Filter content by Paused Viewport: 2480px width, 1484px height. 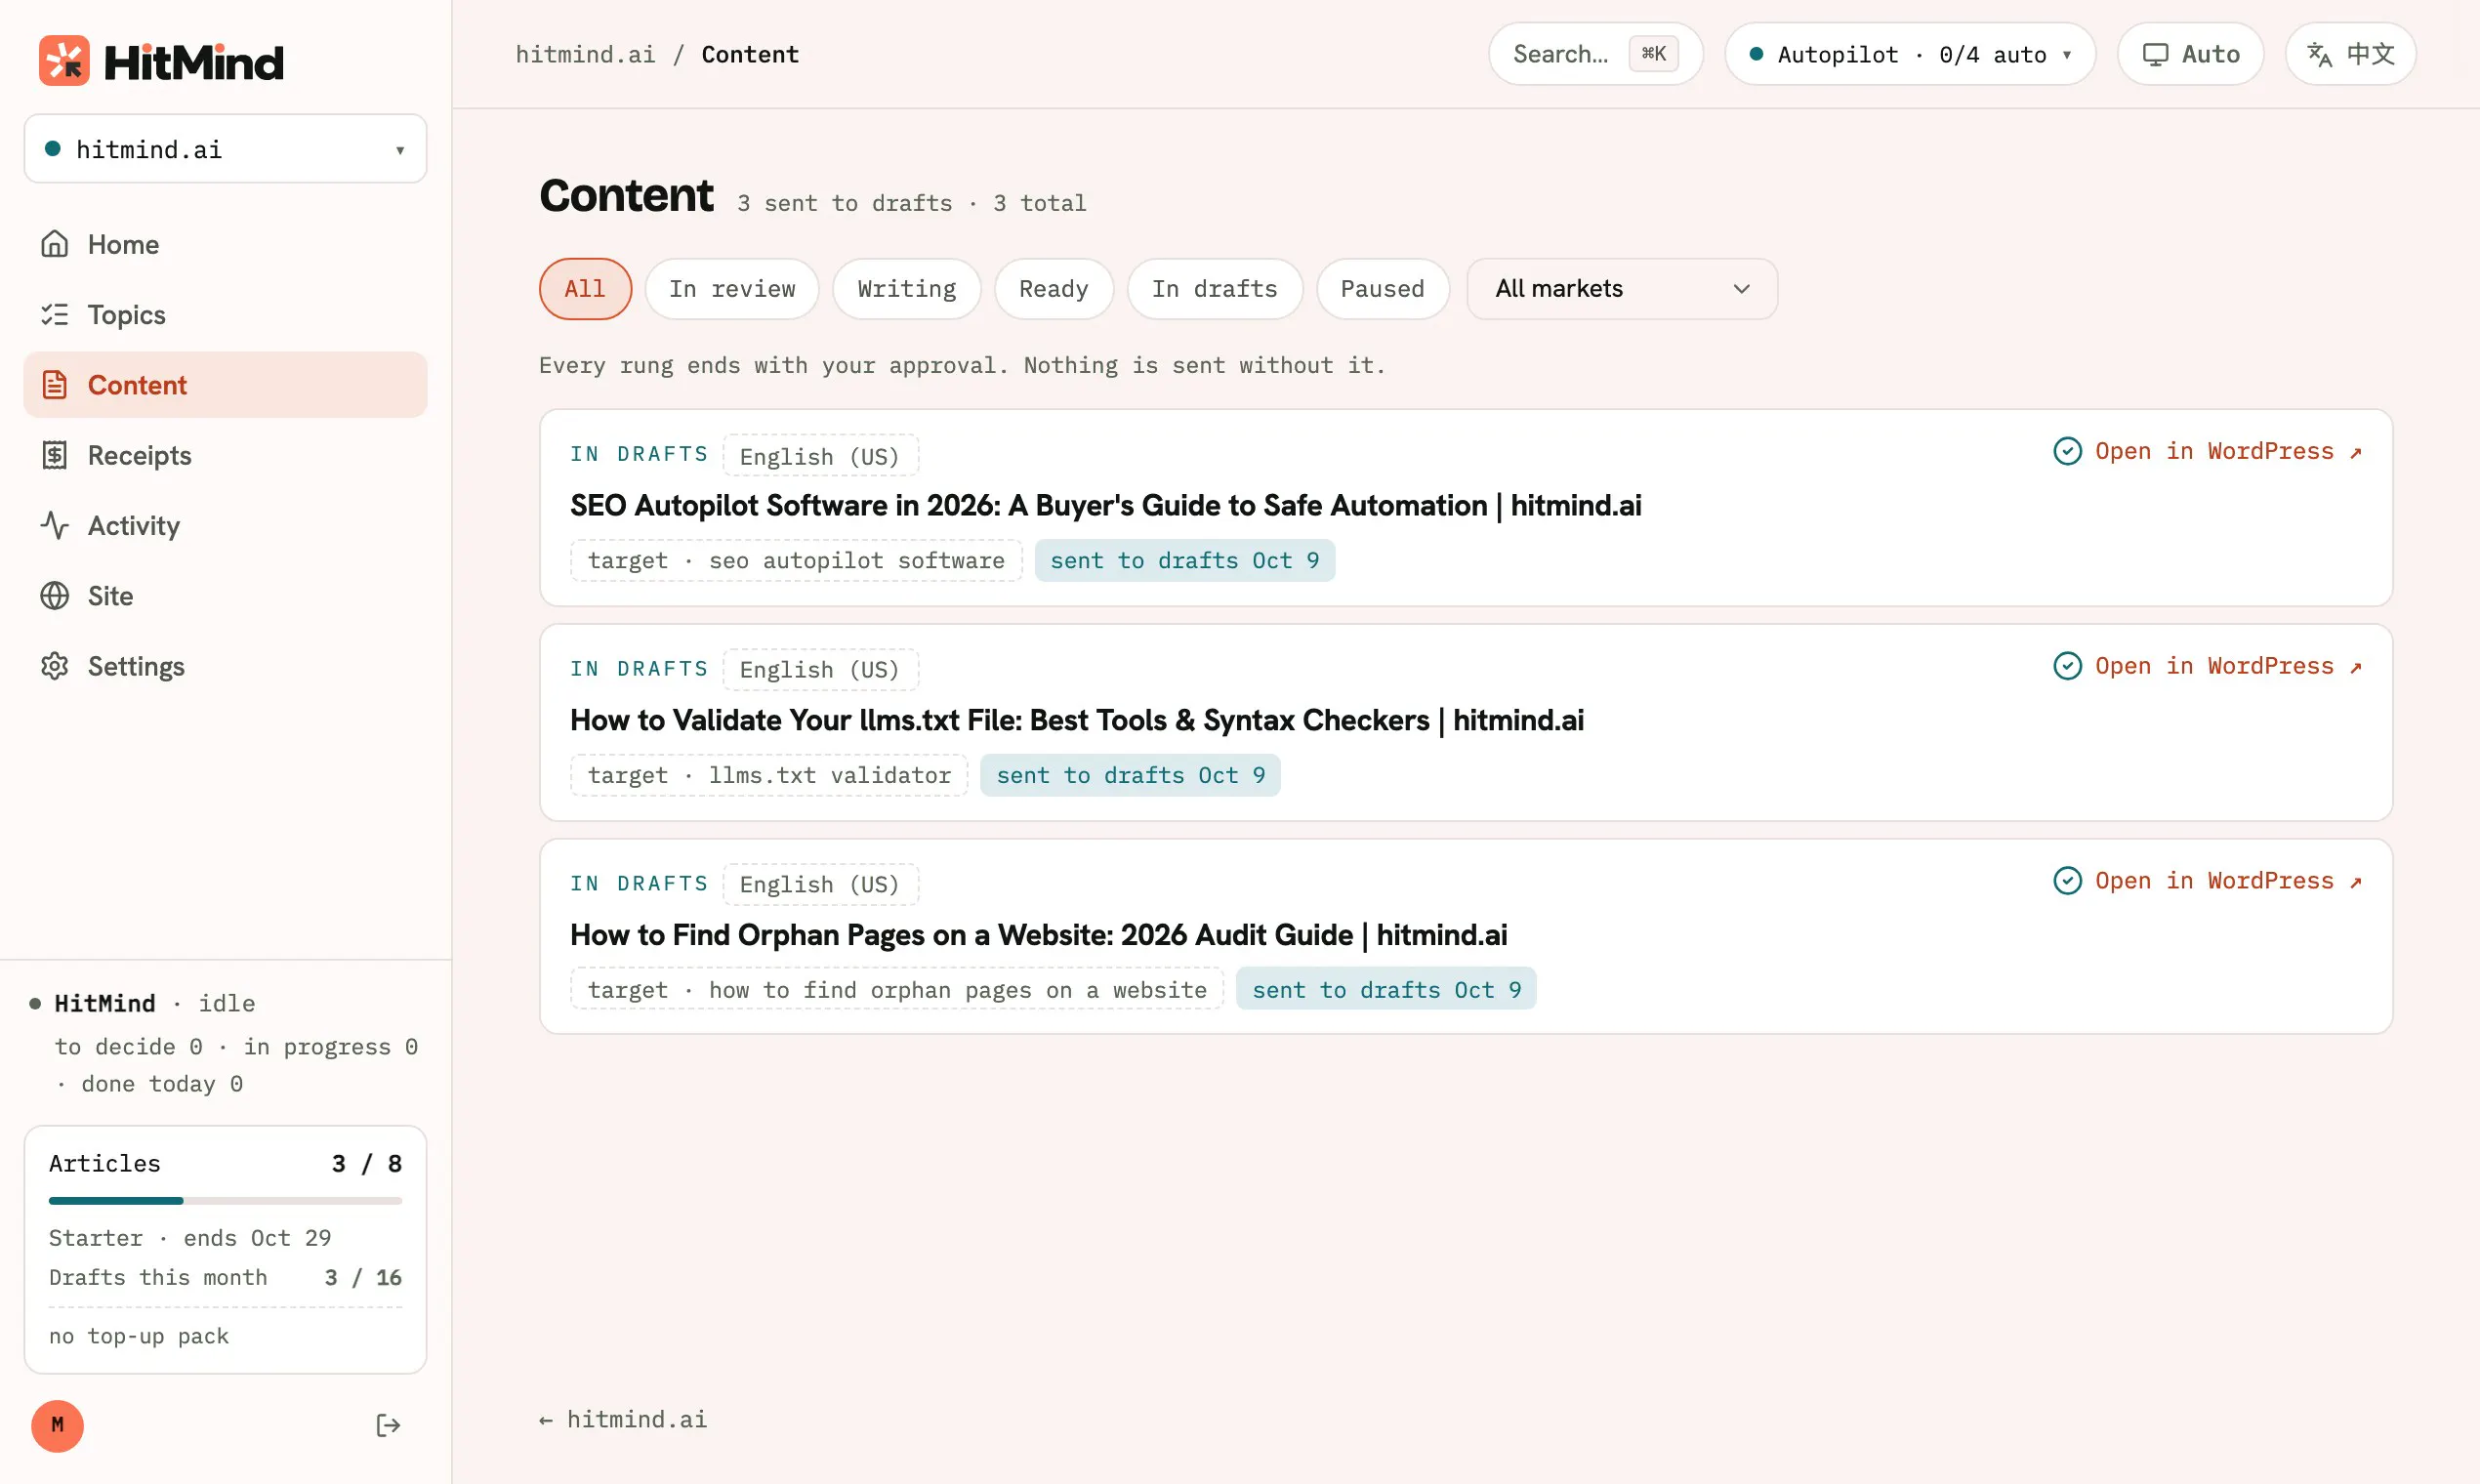click(1382, 289)
